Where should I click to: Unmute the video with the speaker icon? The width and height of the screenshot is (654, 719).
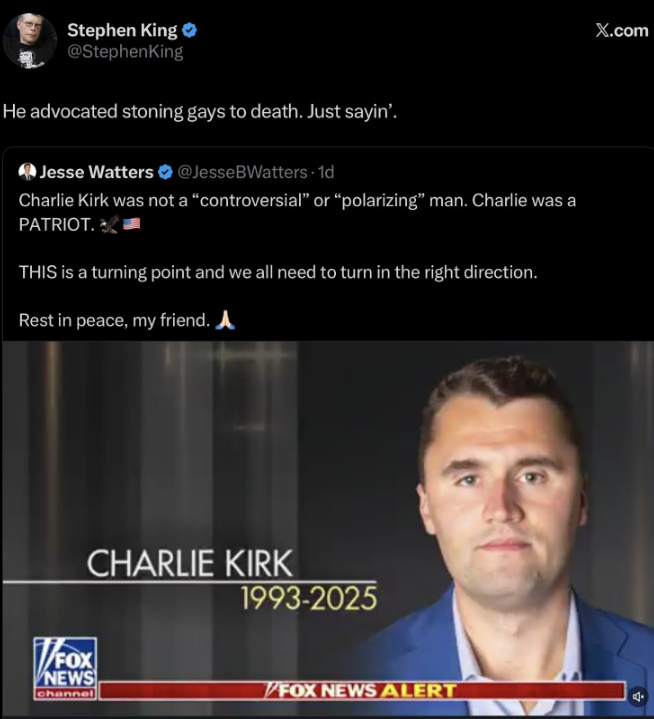click(638, 697)
